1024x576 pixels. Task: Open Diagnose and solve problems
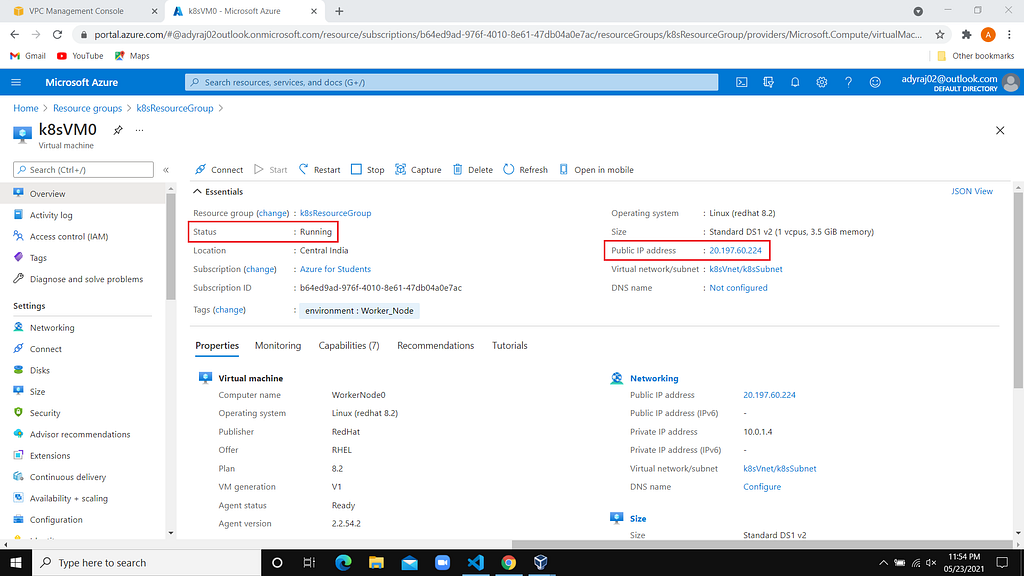click(x=86, y=279)
